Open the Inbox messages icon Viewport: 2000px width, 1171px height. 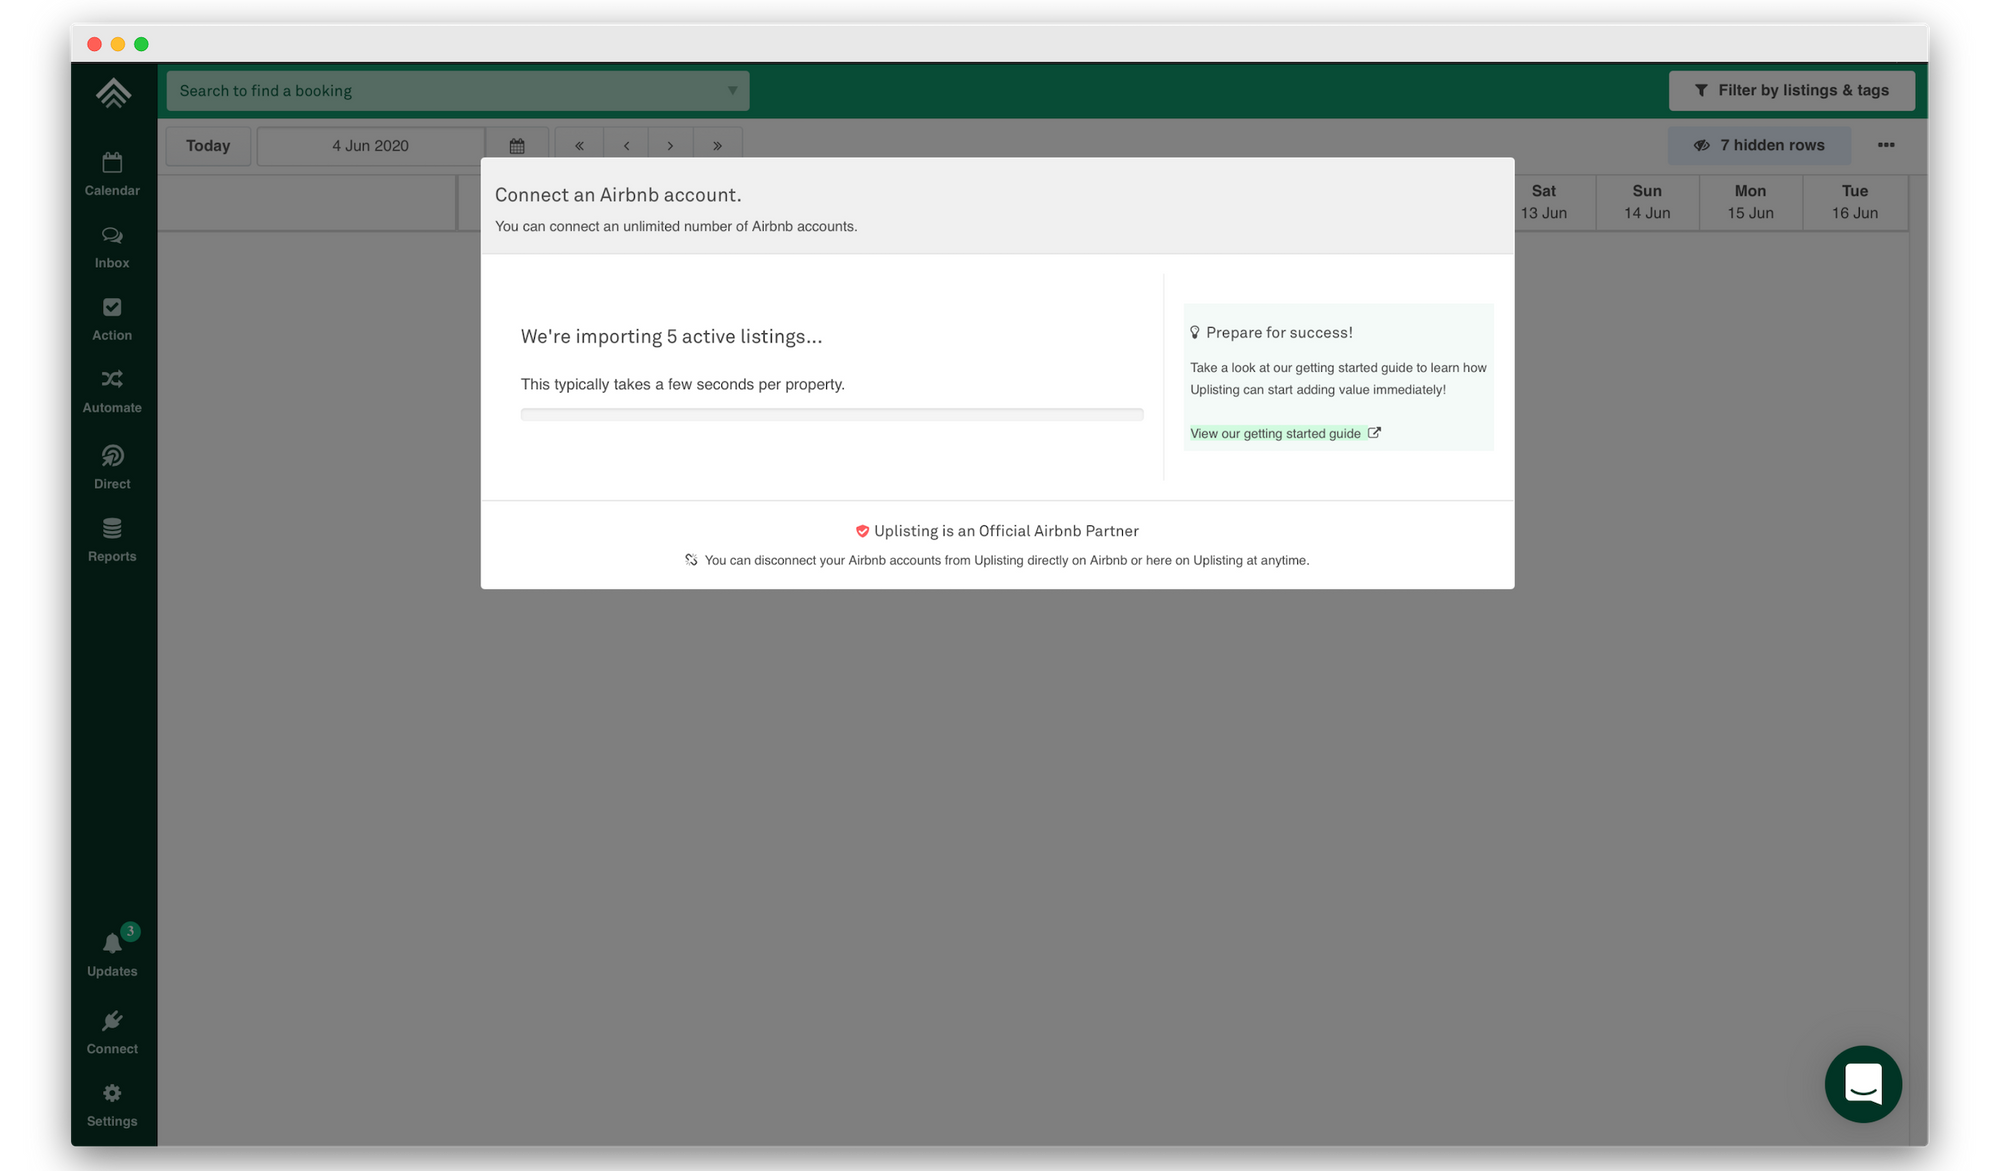[x=112, y=247]
